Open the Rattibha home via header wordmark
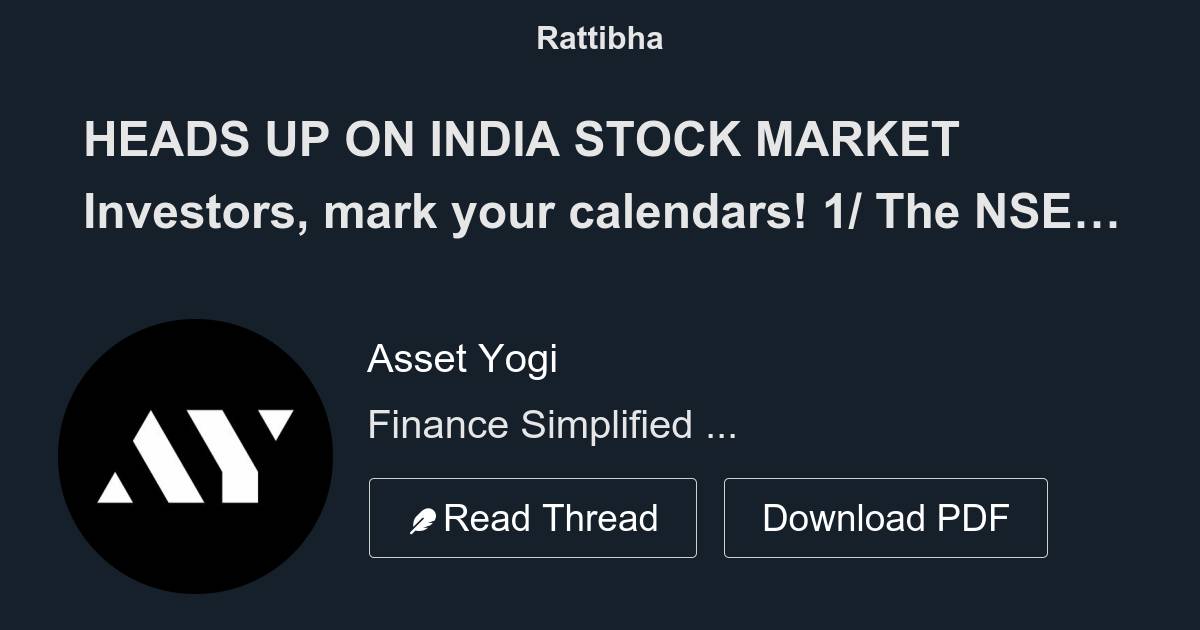 600,38
